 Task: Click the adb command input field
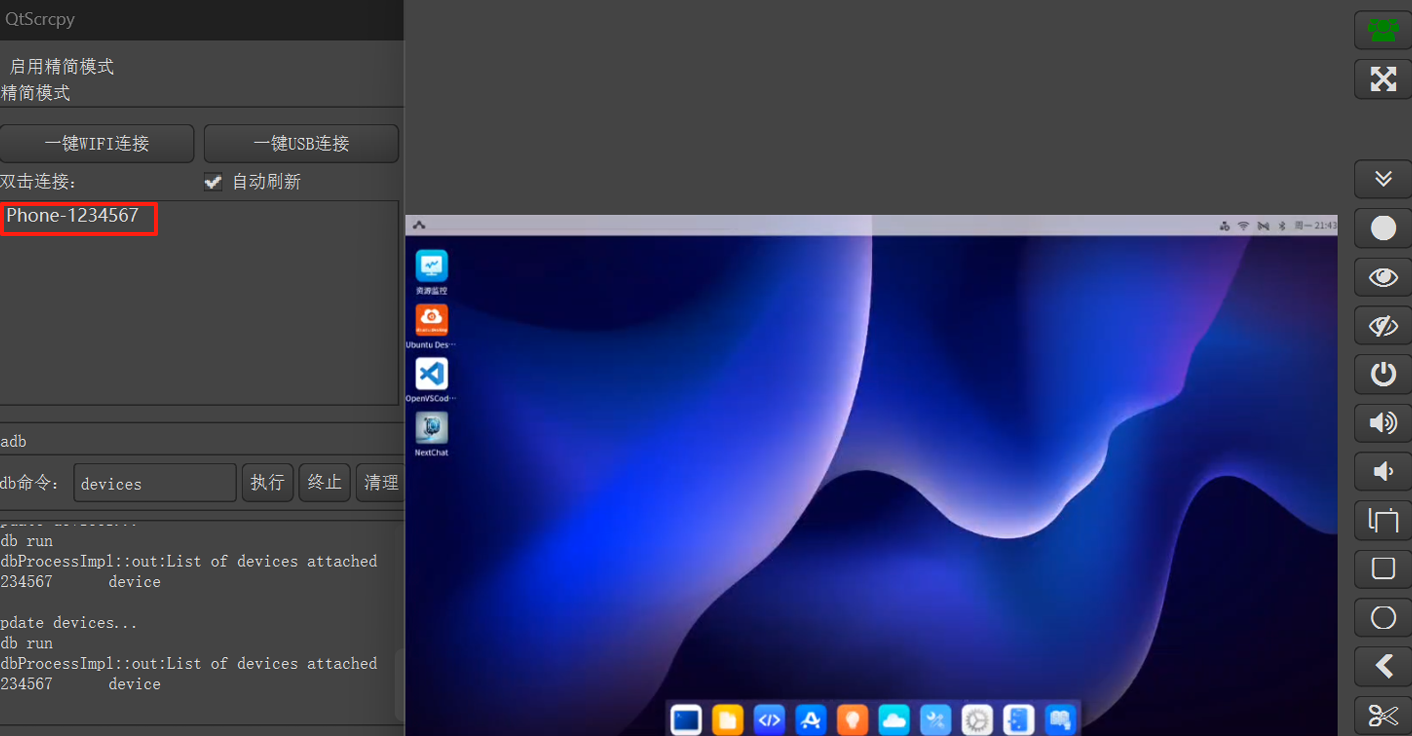pyautogui.click(x=155, y=483)
